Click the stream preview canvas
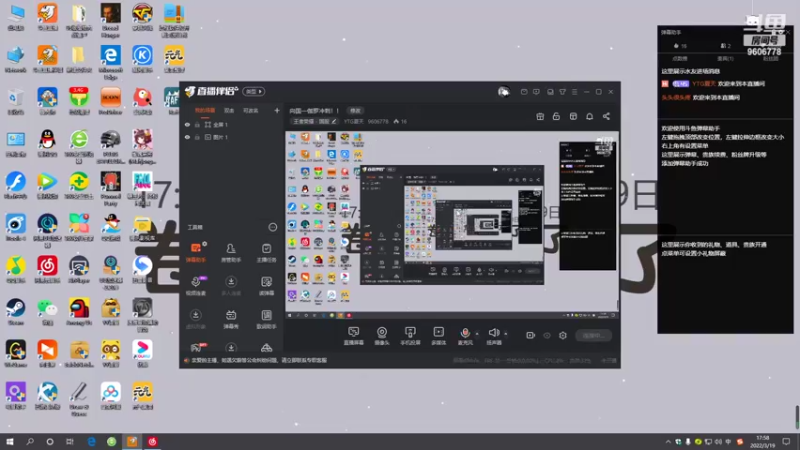800x450 pixels. (452, 225)
